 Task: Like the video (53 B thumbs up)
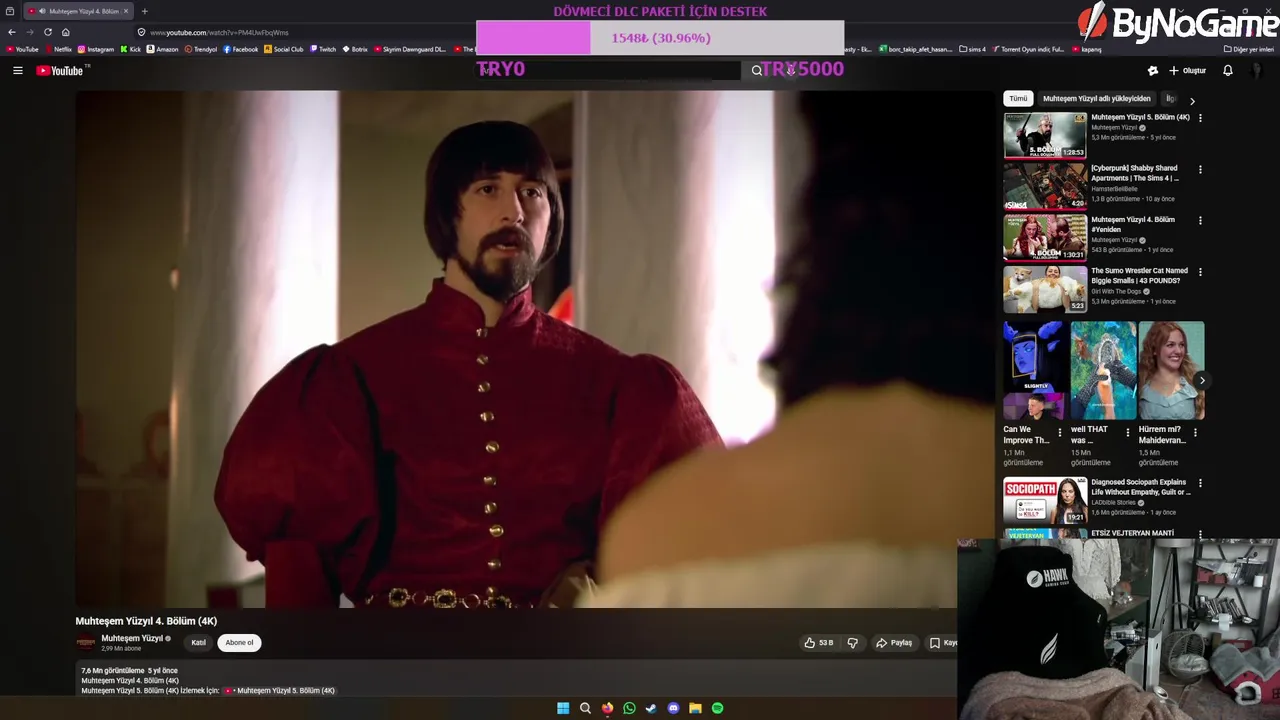point(818,643)
